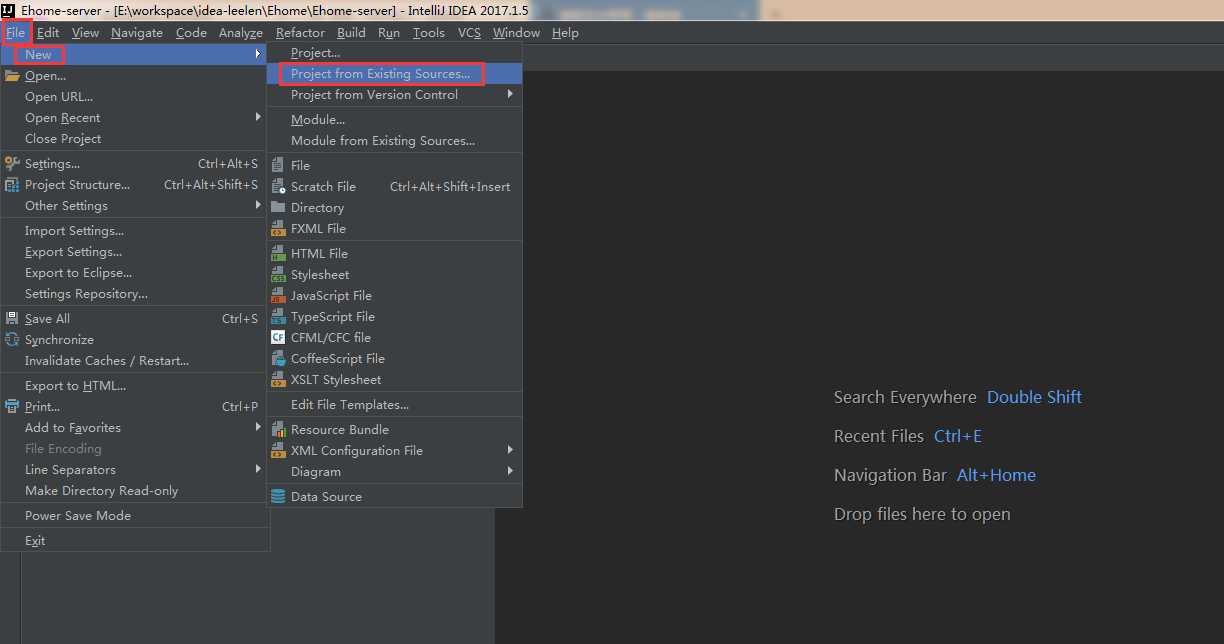This screenshot has height=644, width=1224.
Task: Click the Stylesheet CSS icon
Action: tap(278, 275)
